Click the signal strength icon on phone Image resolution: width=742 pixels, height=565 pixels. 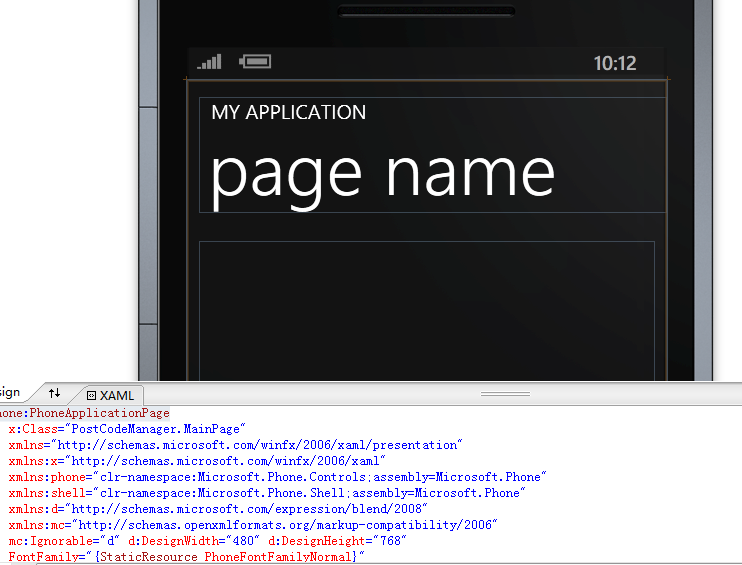tap(210, 62)
